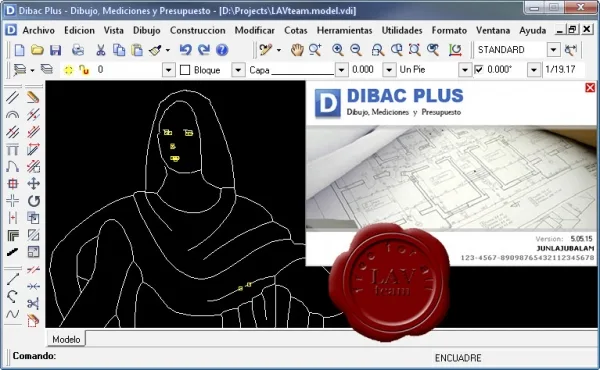Open the Dibujo menu
The image size is (600, 370).
(x=147, y=30)
